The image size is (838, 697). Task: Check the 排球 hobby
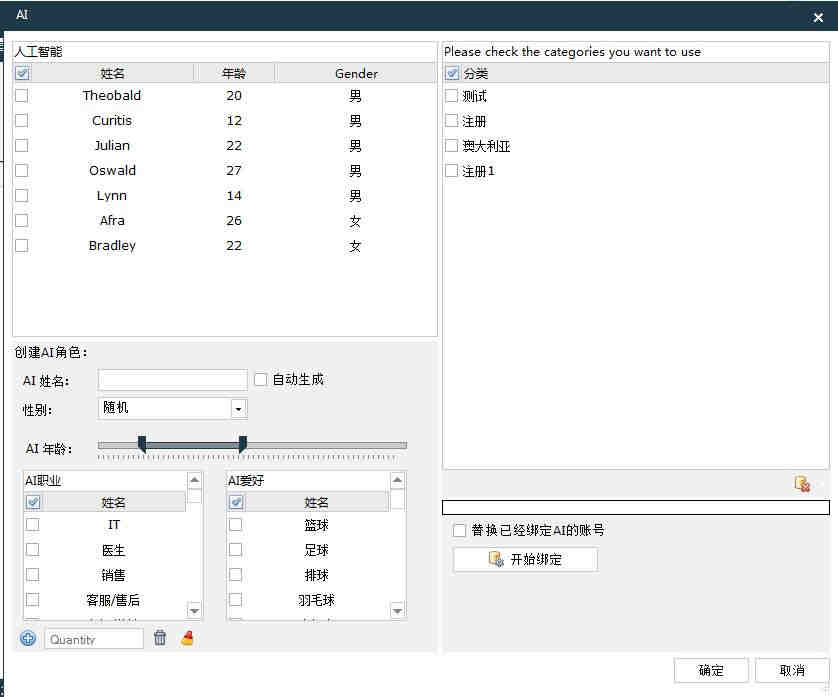pos(236,575)
